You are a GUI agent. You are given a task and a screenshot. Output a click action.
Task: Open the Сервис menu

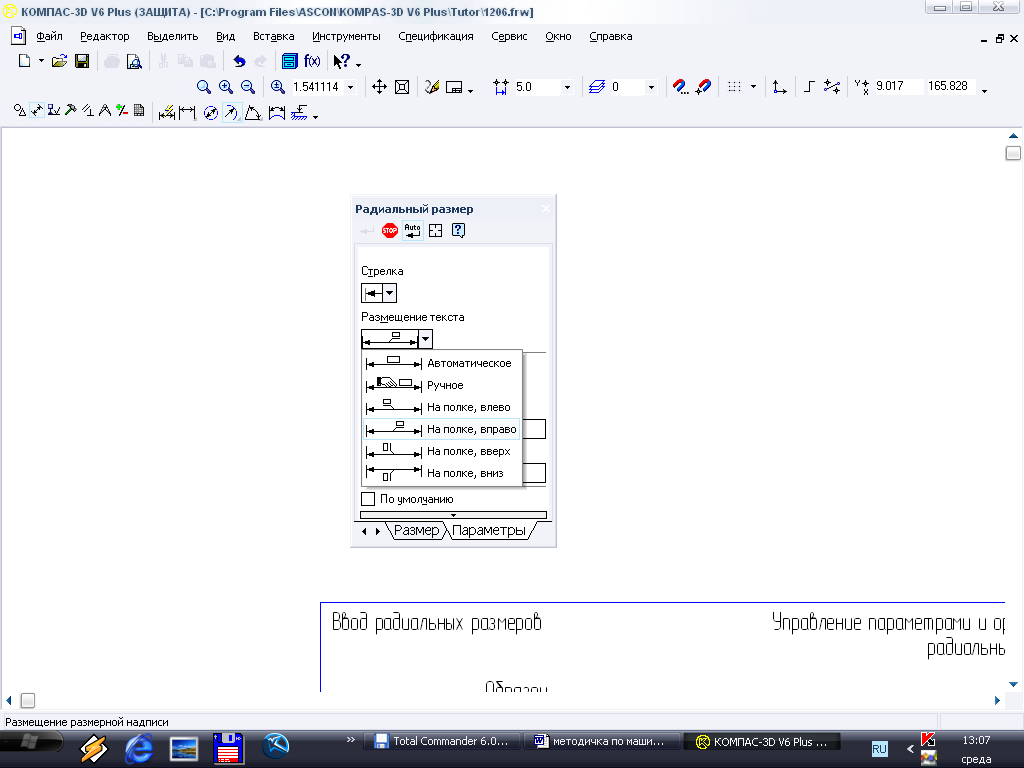click(509, 37)
